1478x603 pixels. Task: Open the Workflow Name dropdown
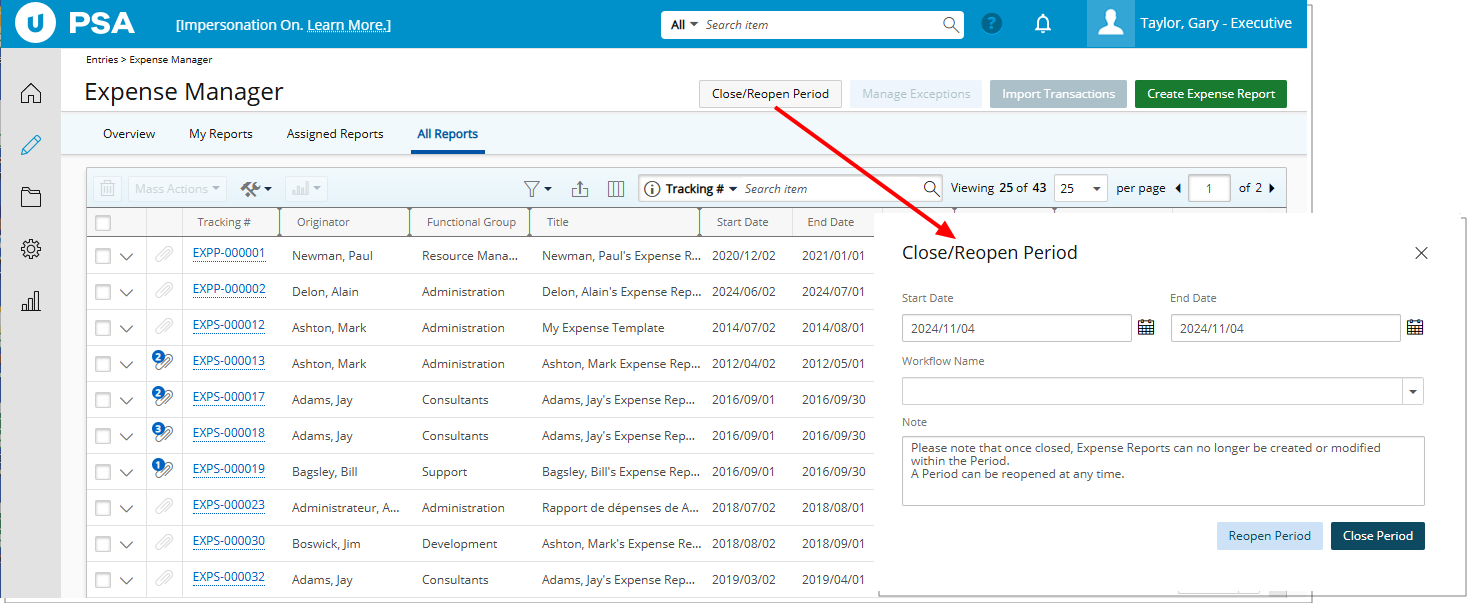[x=1413, y=392]
